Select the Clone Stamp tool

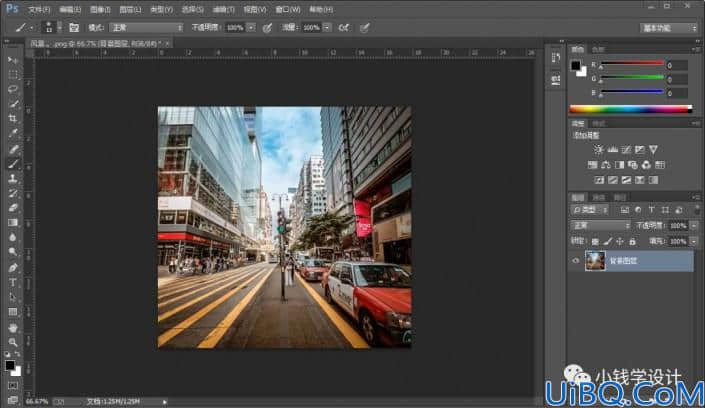[13, 179]
